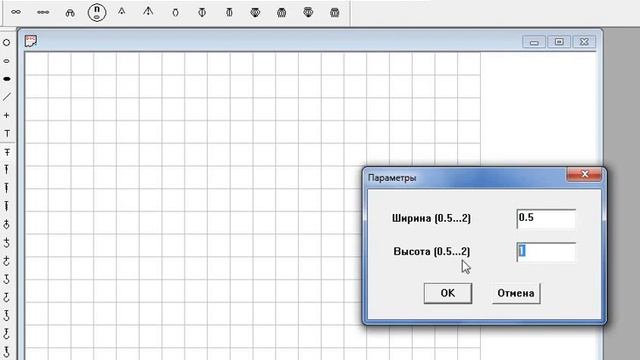Choose the larger three-leg decrease triangle symbol

pyautogui.click(x=148, y=11)
